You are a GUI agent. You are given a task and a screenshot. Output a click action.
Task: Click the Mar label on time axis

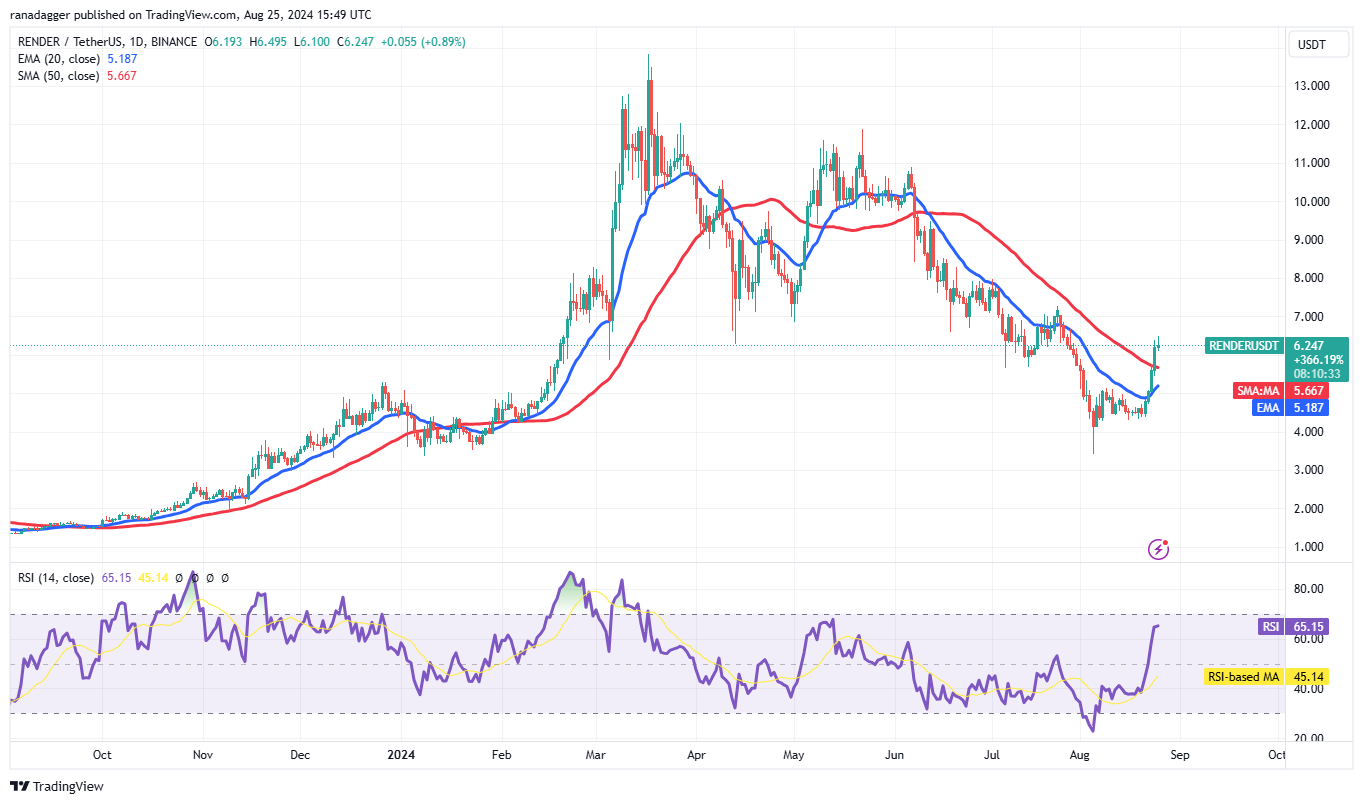click(597, 755)
